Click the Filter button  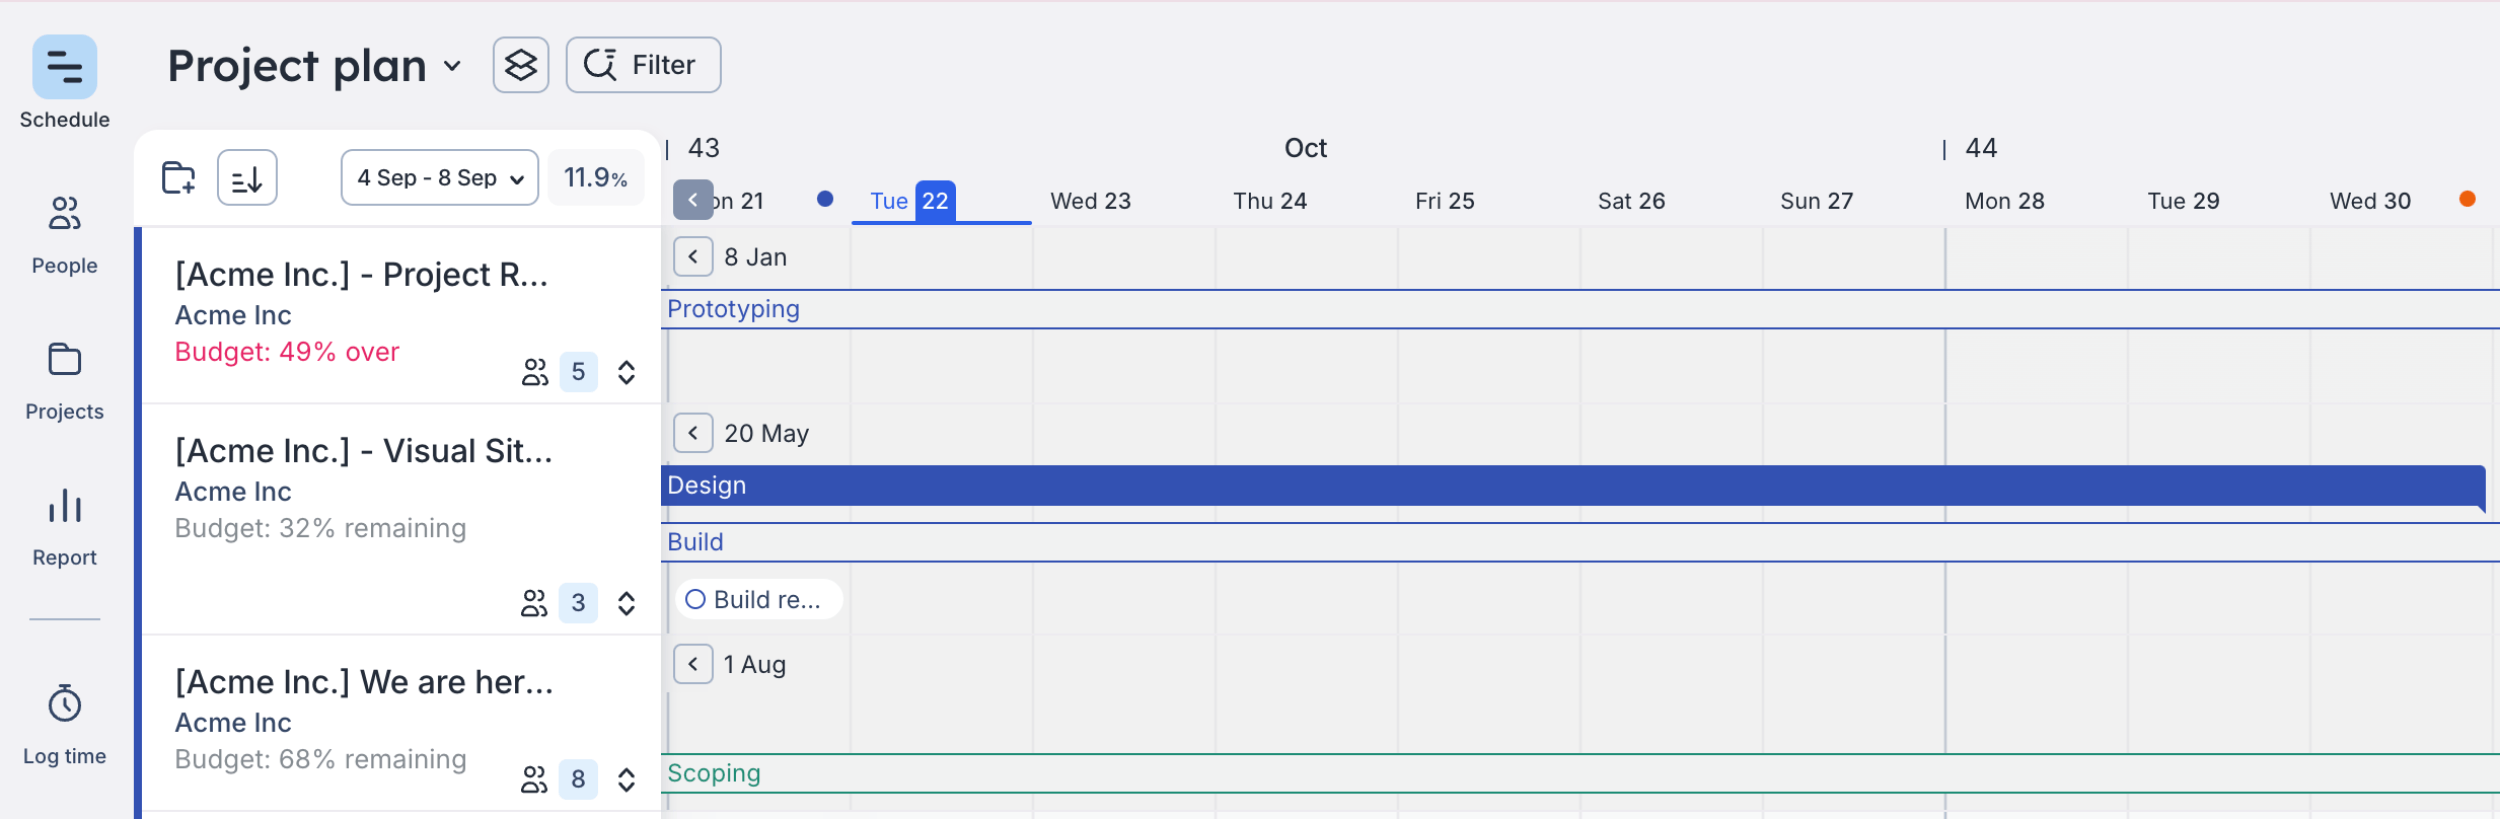click(x=643, y=66)
